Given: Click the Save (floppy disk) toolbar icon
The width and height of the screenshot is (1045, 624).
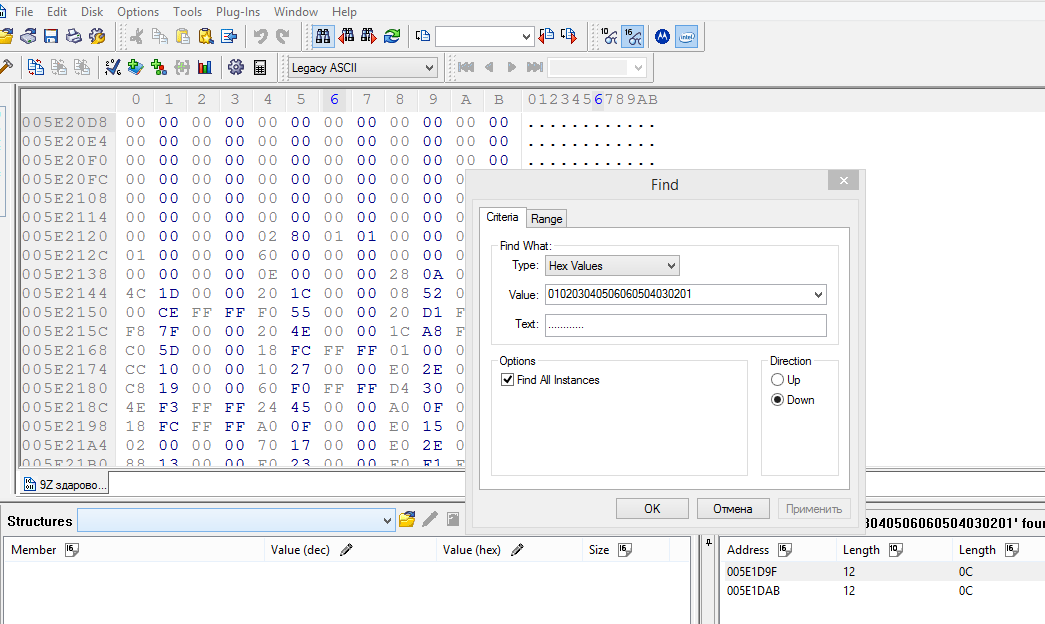Looking at the screenshot, I should pos(50,36).
